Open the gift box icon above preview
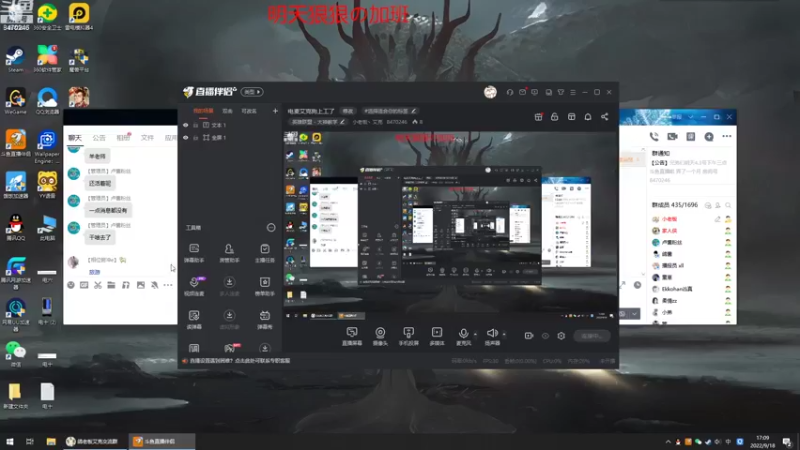Screen dimensions: 800x450 538,117
